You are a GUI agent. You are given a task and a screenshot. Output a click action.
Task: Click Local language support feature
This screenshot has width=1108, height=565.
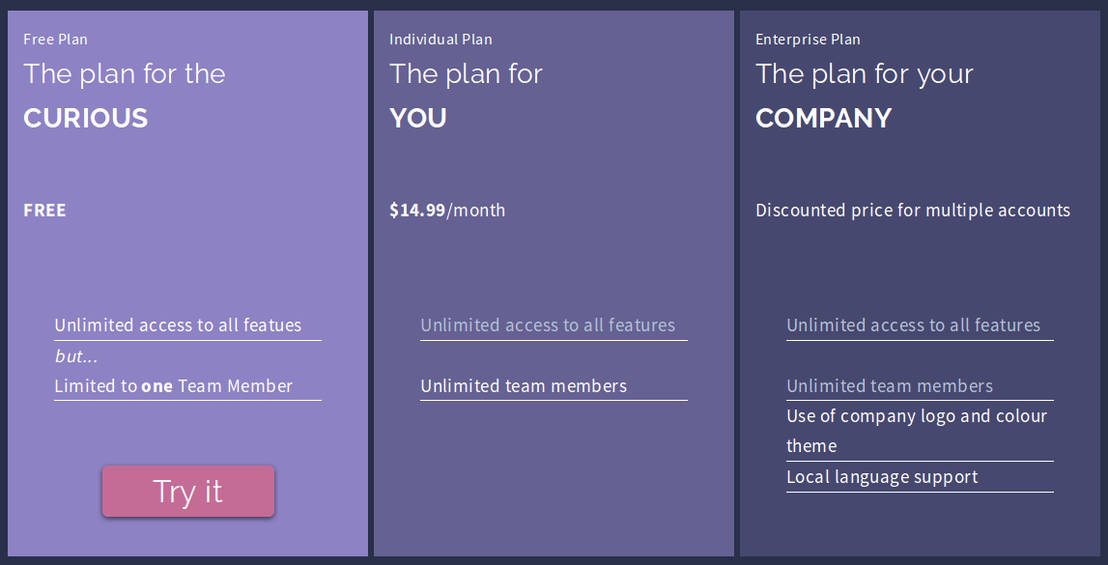click(x=882, y=477)
